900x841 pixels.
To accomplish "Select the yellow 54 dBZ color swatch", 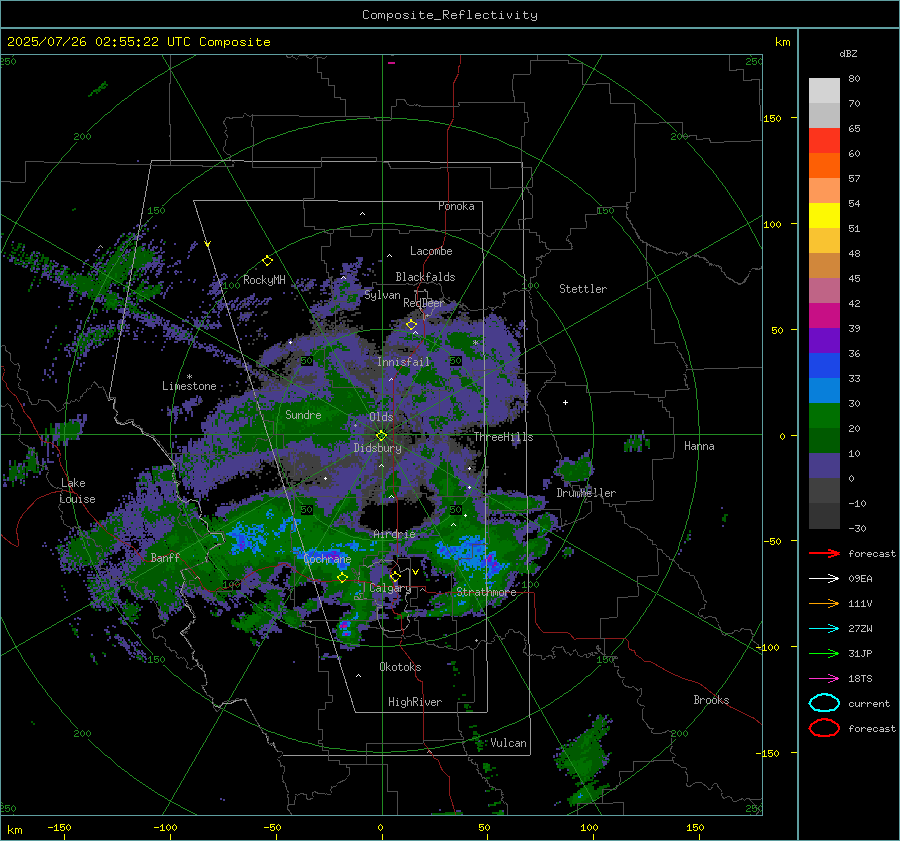I will click(824, 216).
